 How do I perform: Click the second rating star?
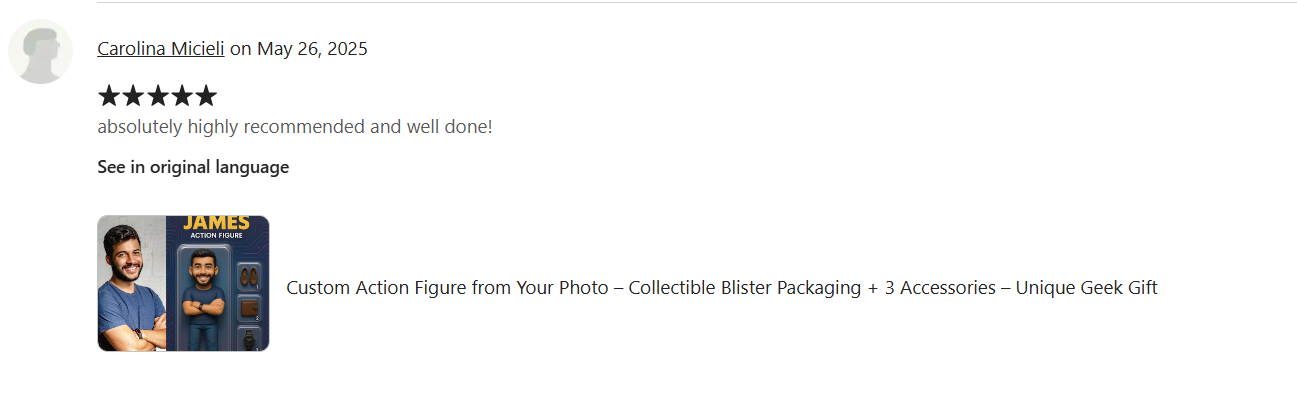point(133,96)
